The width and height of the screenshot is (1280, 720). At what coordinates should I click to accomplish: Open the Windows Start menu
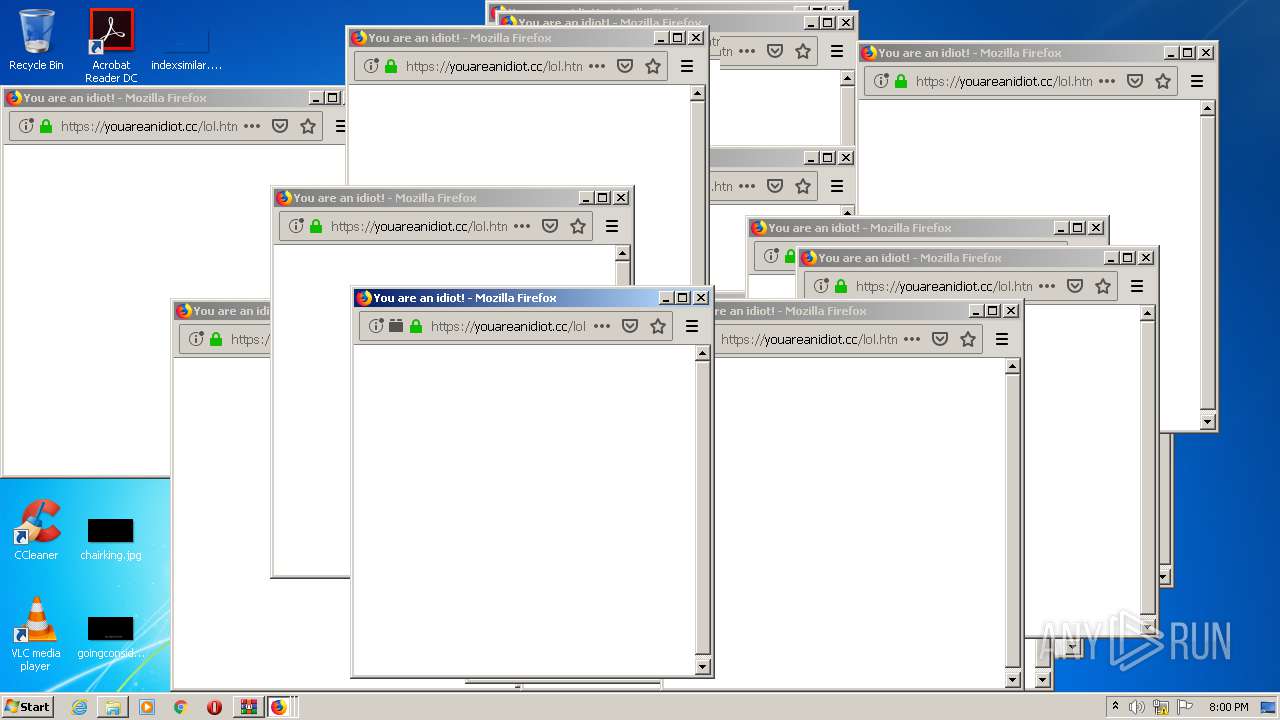click(27, 706)
